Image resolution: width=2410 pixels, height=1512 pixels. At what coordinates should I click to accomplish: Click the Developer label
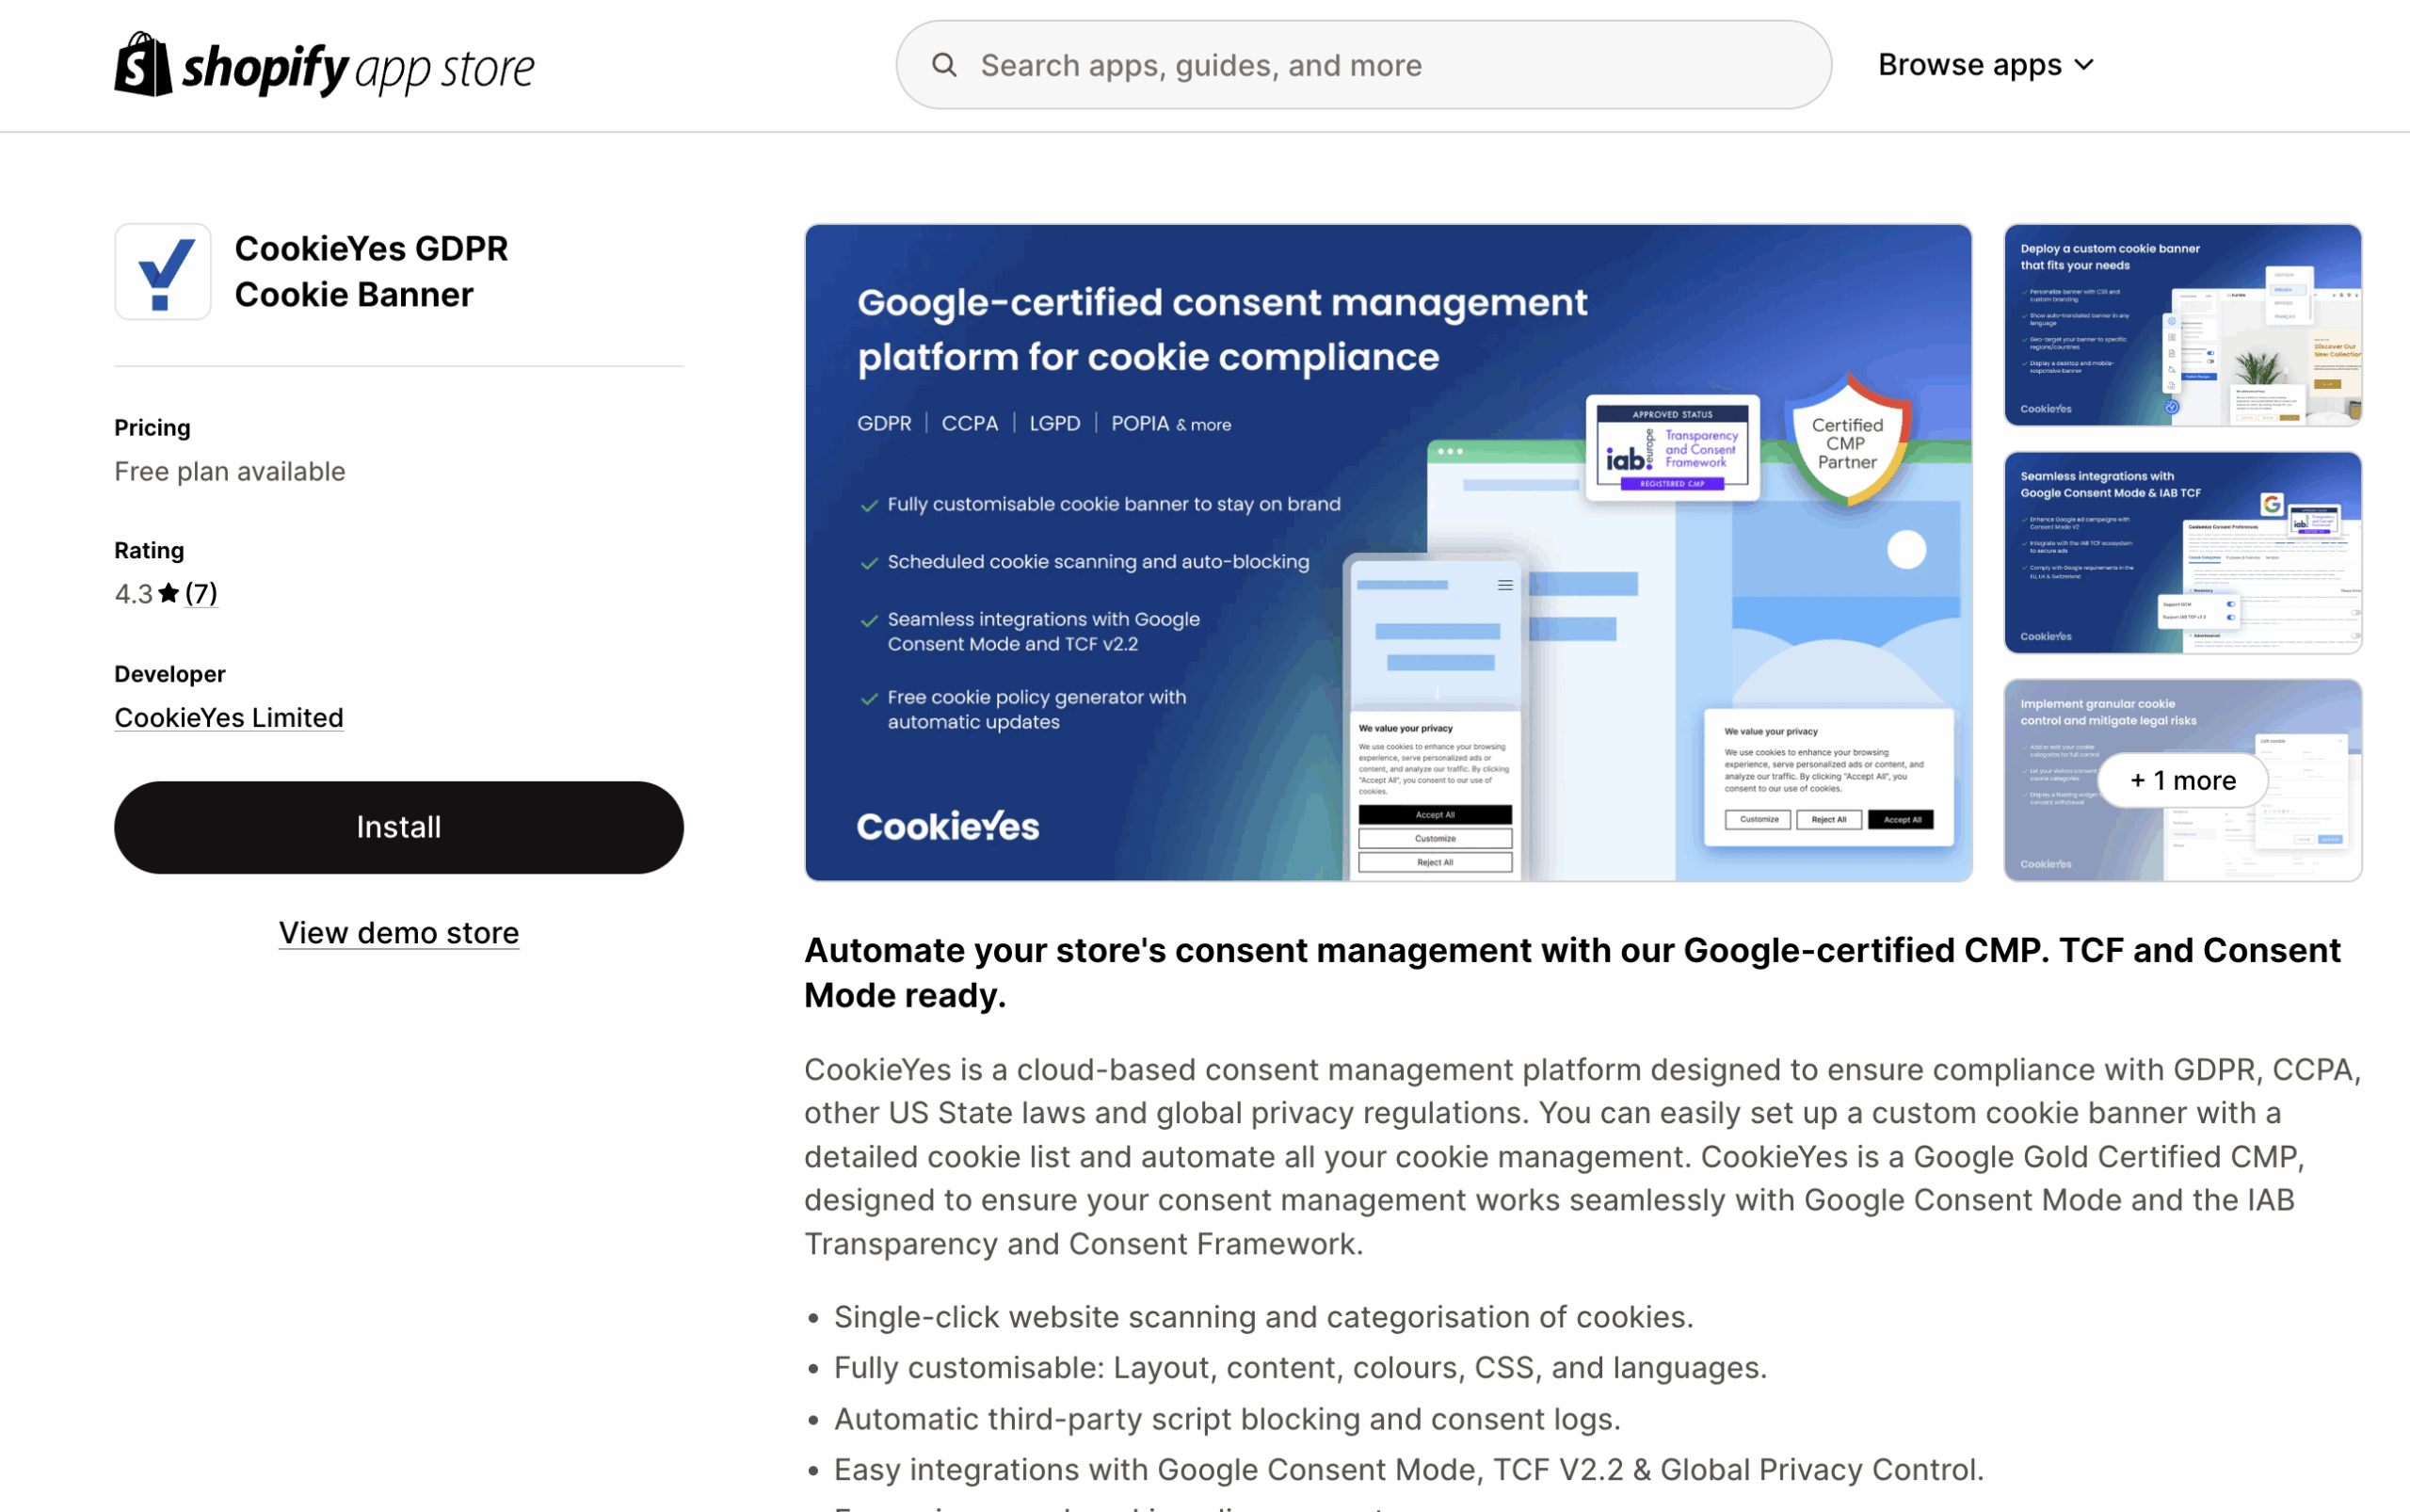pos(170,673)
